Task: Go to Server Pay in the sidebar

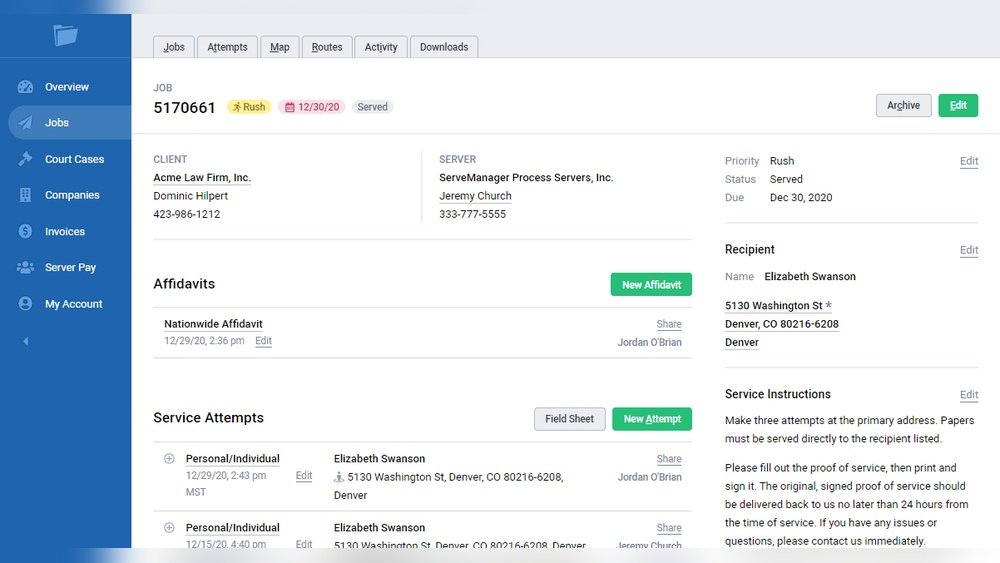Action: (x=70, y=267)
